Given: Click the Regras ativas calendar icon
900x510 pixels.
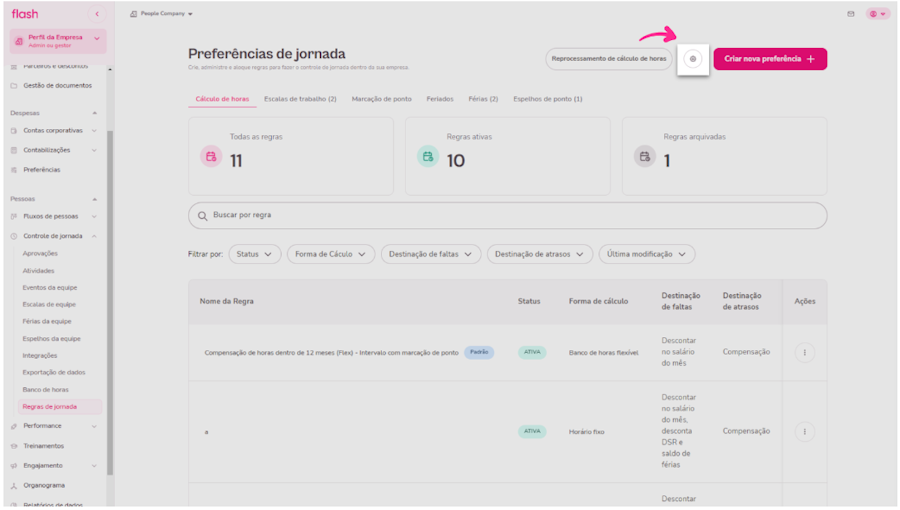Looking at the screenshot, I should tap(428, 156).
